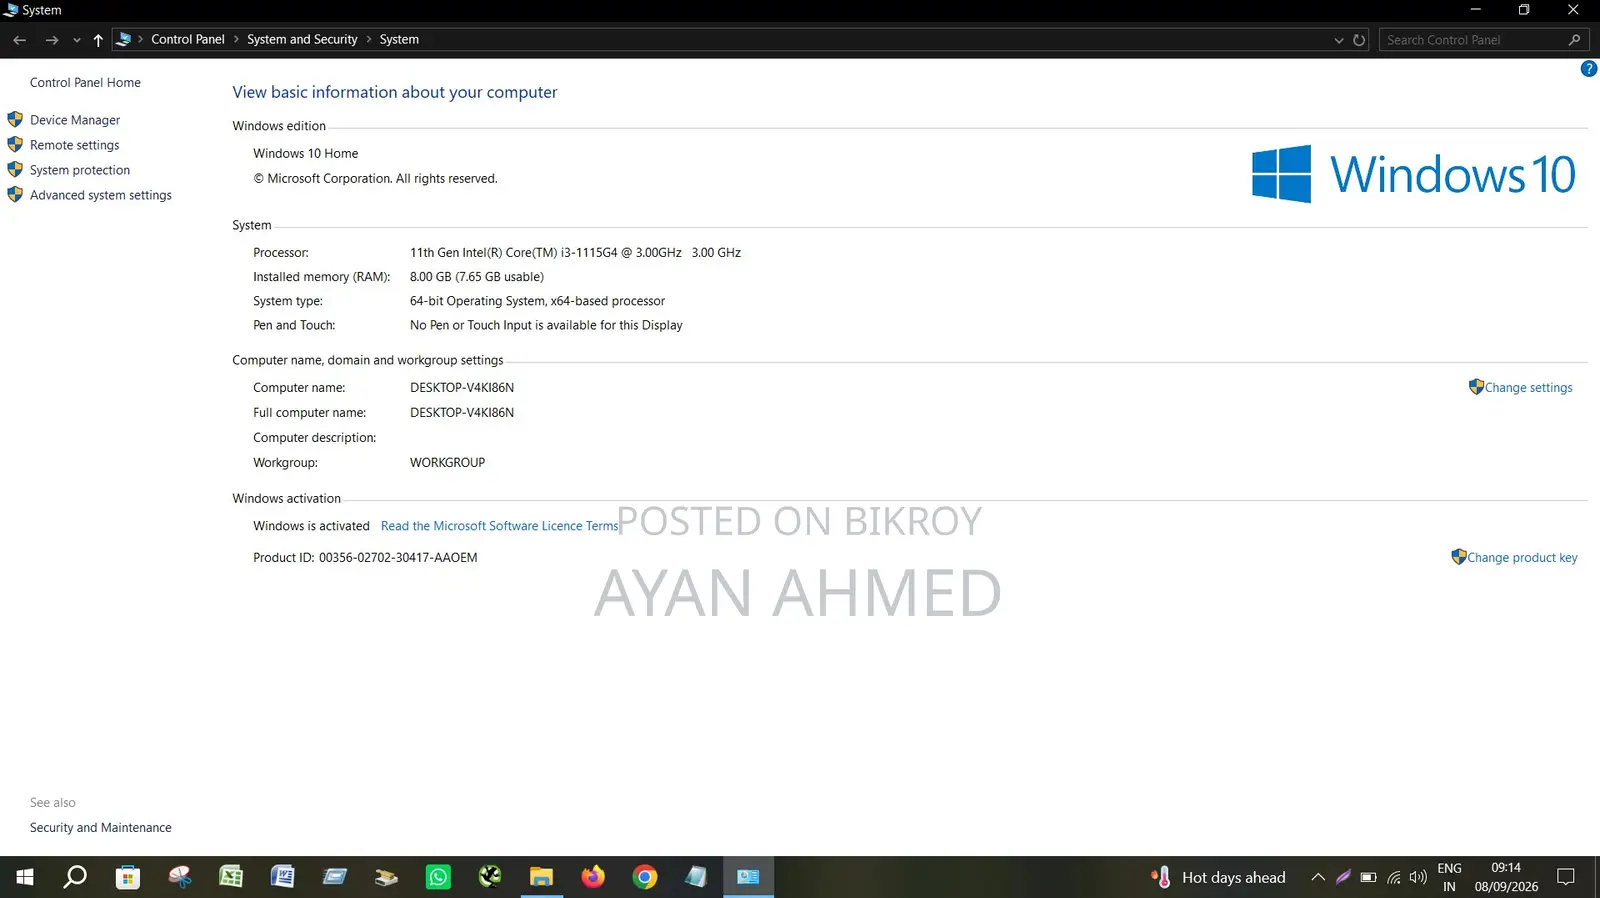Viewport: 1600px width, 898px height.
Task: Launch Firefox from the taskbar
Action: [593, 877]
